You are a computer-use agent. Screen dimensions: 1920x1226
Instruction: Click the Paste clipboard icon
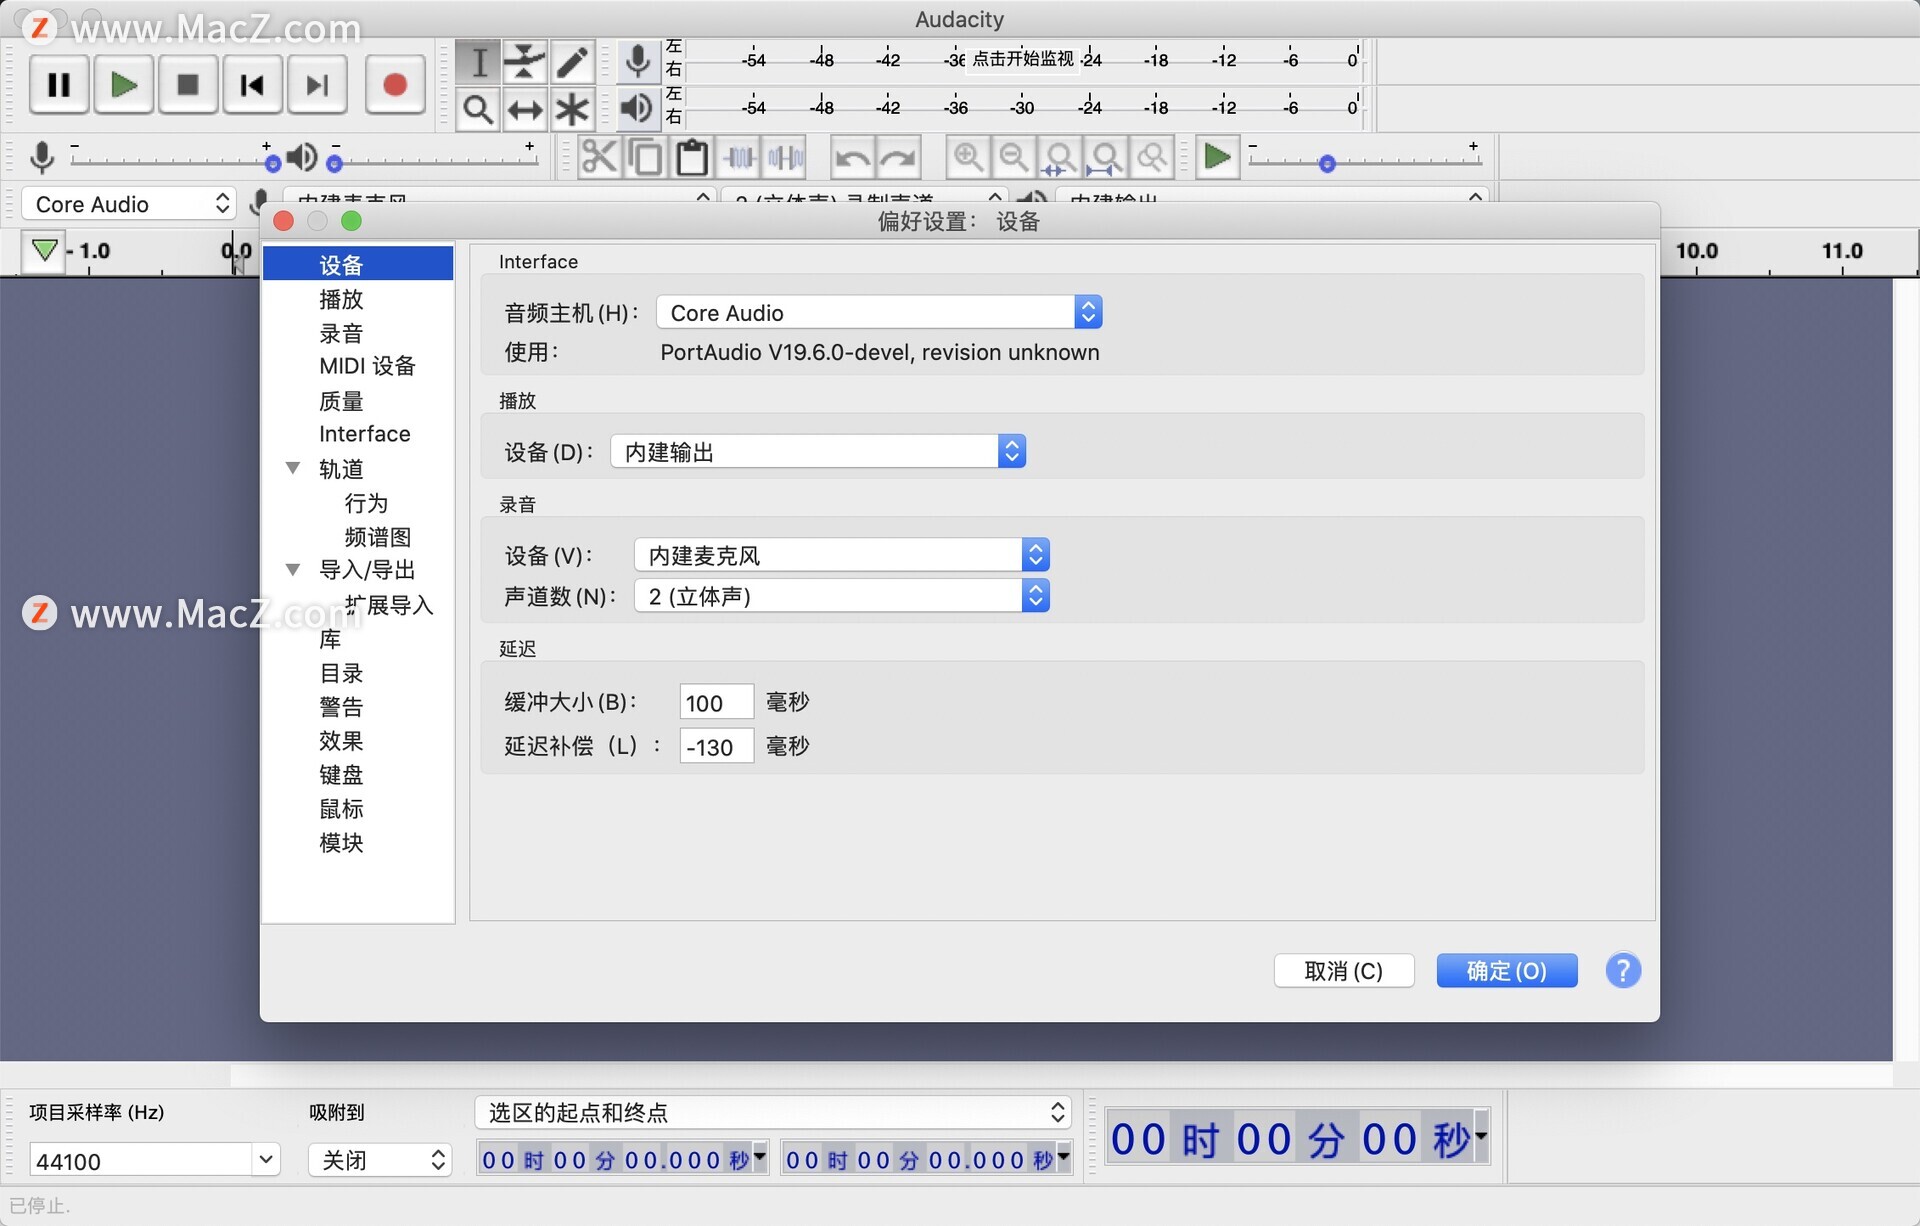pyautogui.click(x=692, y=158)
